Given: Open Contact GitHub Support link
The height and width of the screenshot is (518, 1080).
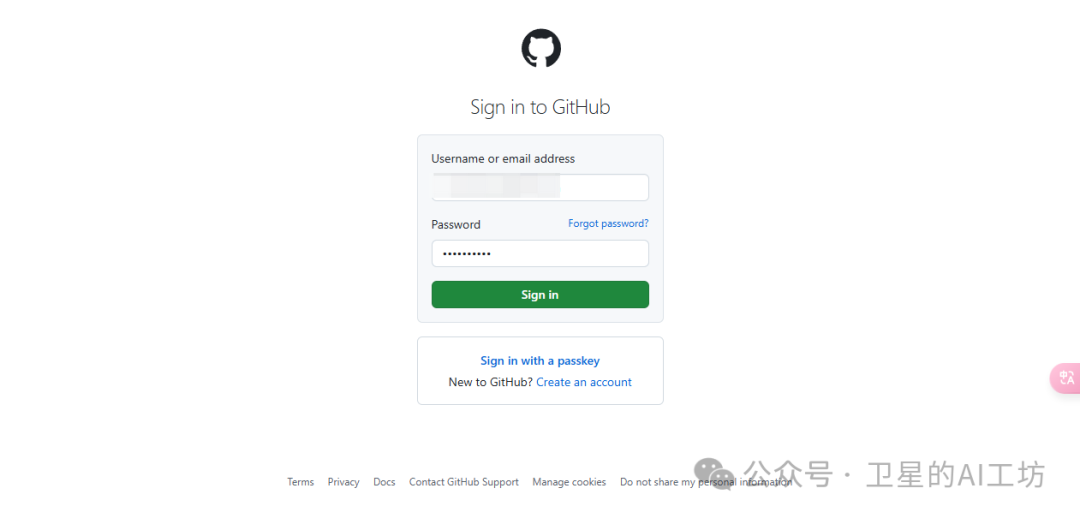Looking at the screenshot, I should point(464,482).
